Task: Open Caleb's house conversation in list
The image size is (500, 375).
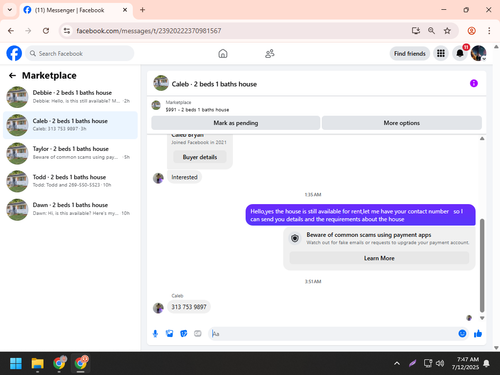Action: click(x=70, y=125)
